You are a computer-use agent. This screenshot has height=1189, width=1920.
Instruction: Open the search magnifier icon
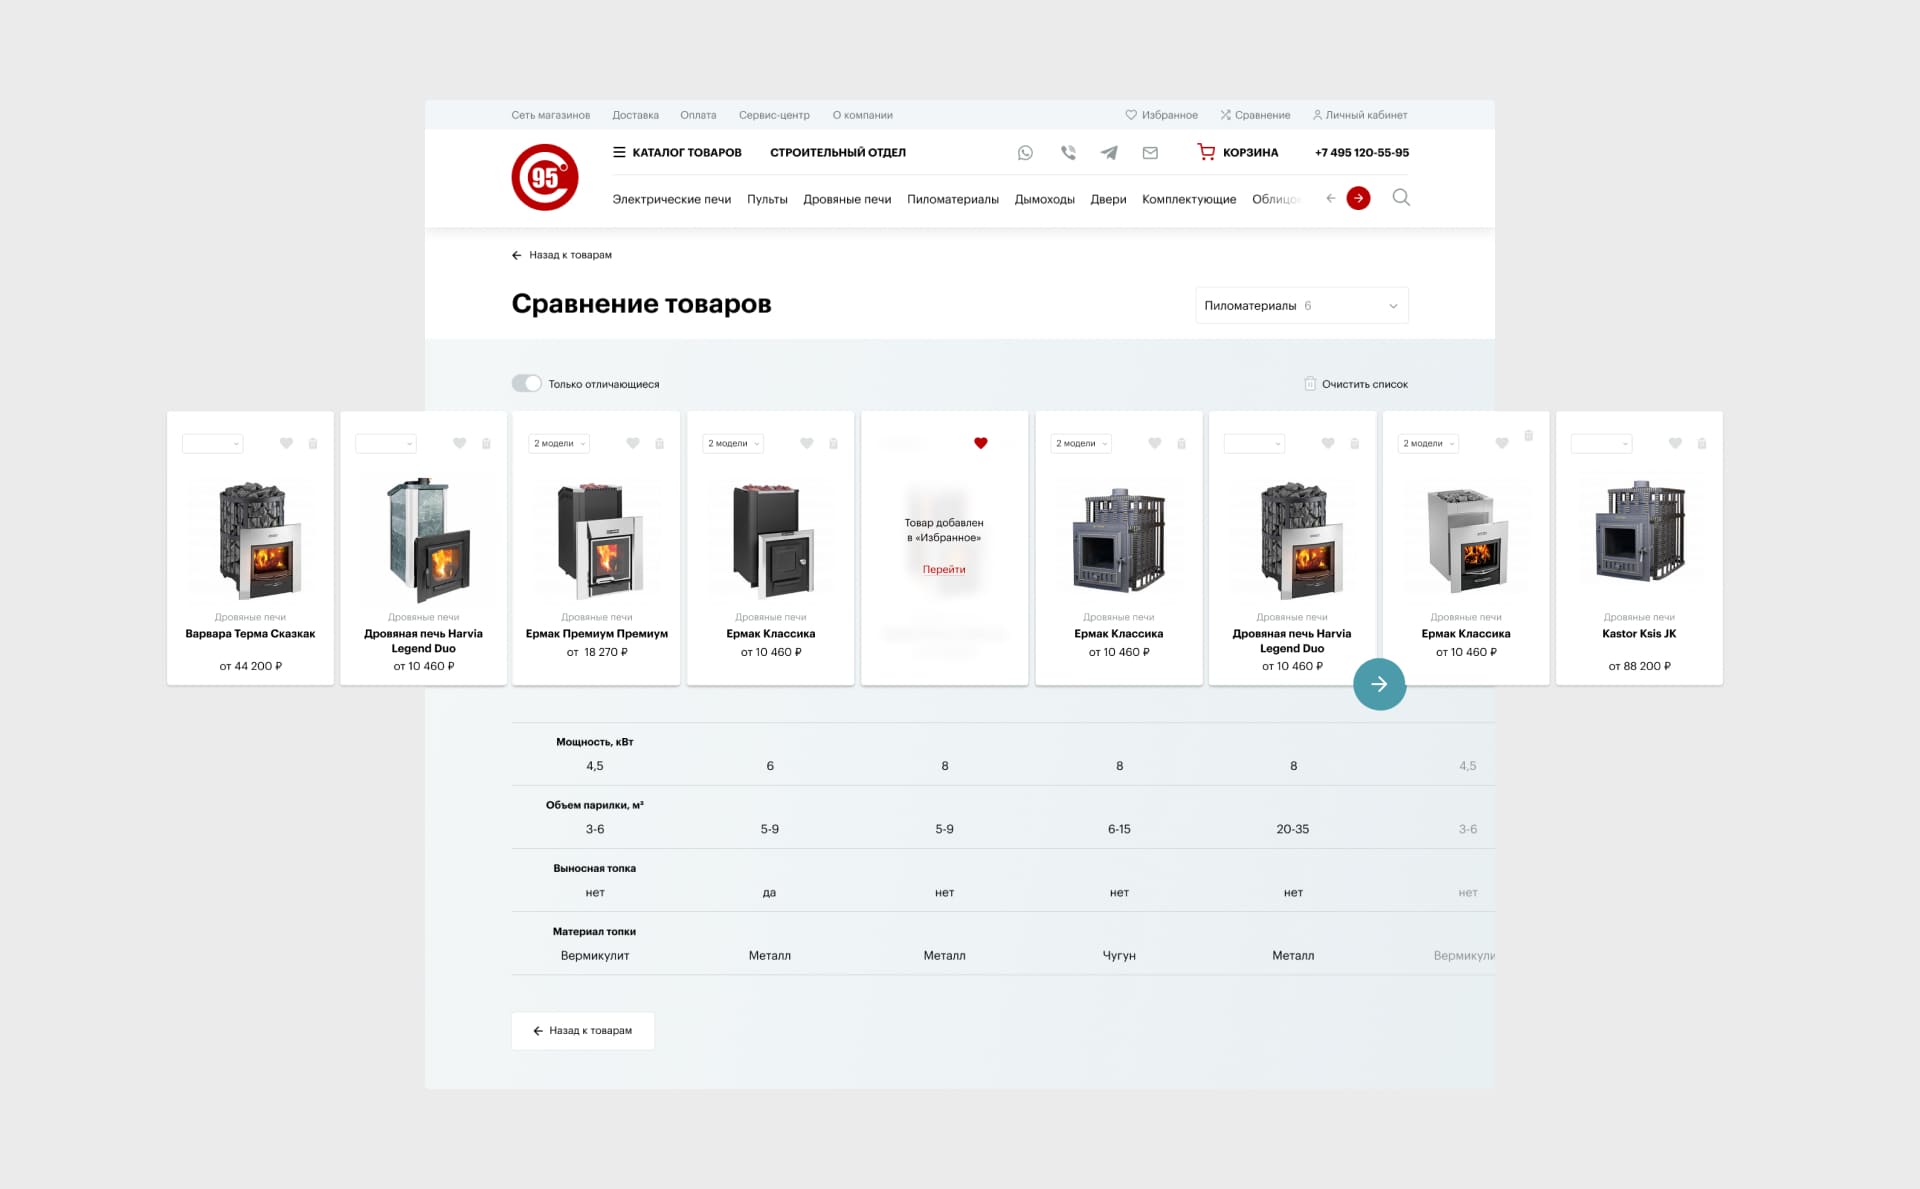(1401, 198)
